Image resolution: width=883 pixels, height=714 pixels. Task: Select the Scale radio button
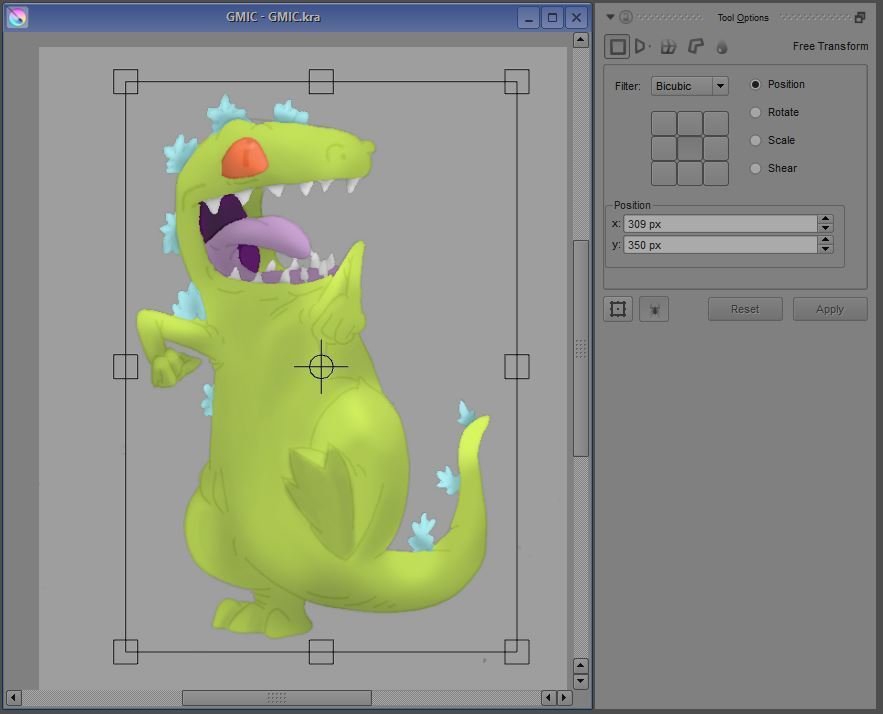pyautogui.click(x=756, y=140)
